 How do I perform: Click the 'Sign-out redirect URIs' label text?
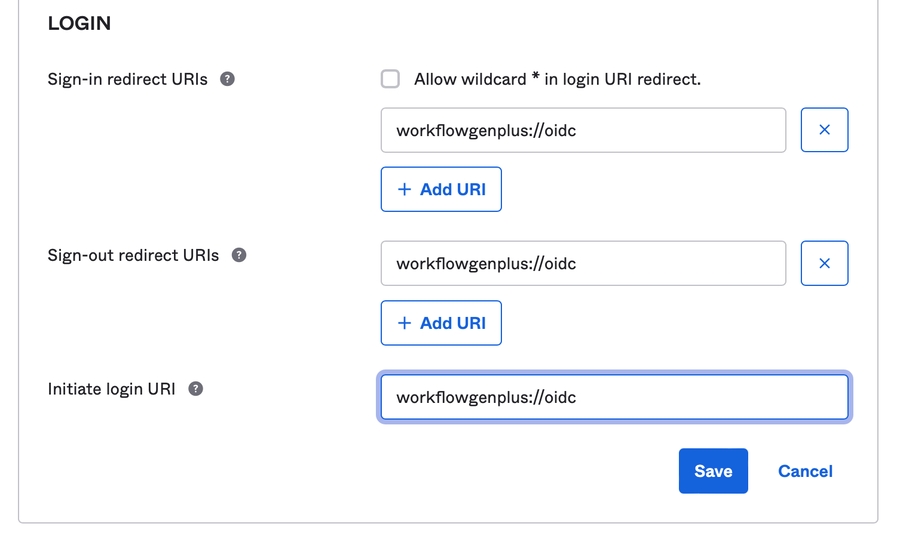click(x=133, y=255)
